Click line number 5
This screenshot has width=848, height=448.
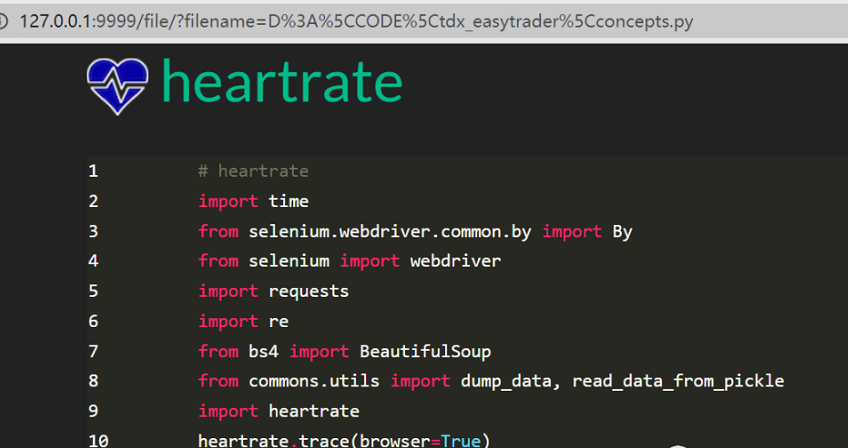93,292
